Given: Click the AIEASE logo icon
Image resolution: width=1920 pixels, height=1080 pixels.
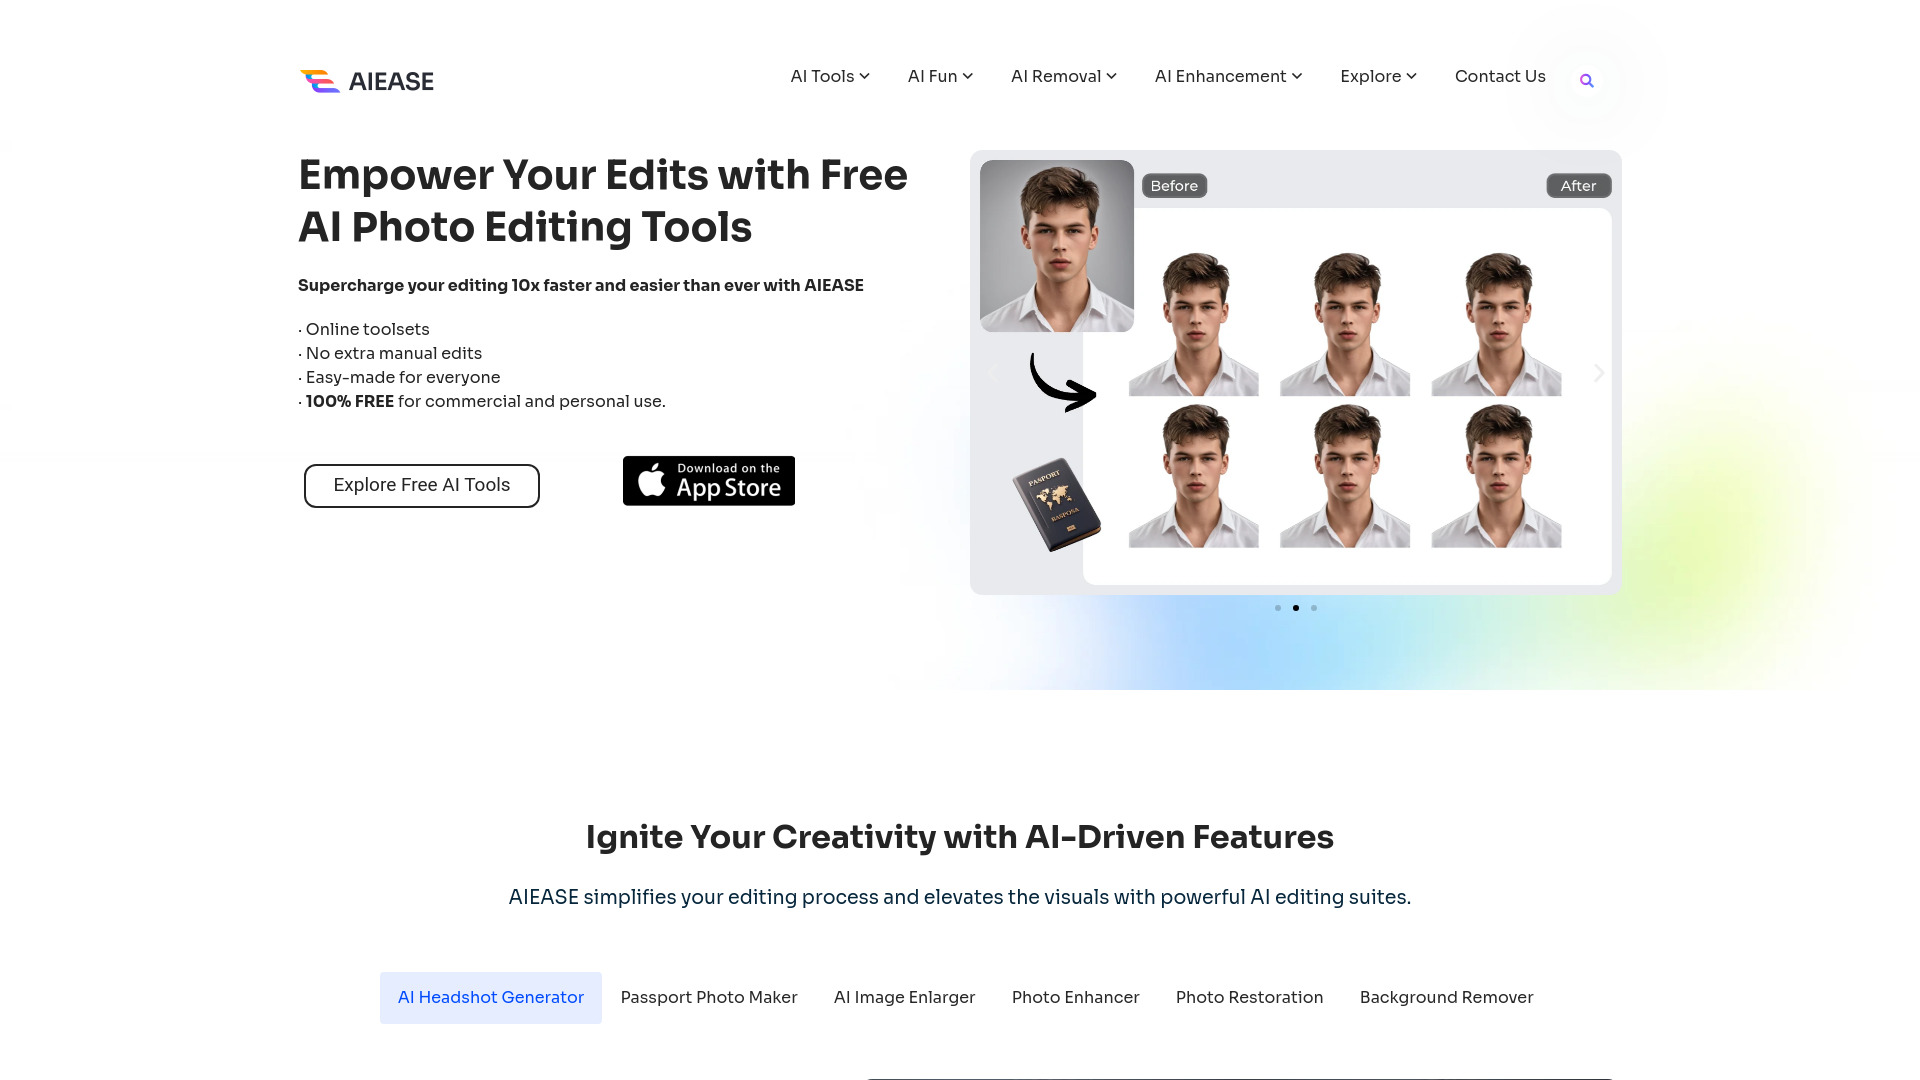Looking at the screenshot, I should tap(318, 82).
